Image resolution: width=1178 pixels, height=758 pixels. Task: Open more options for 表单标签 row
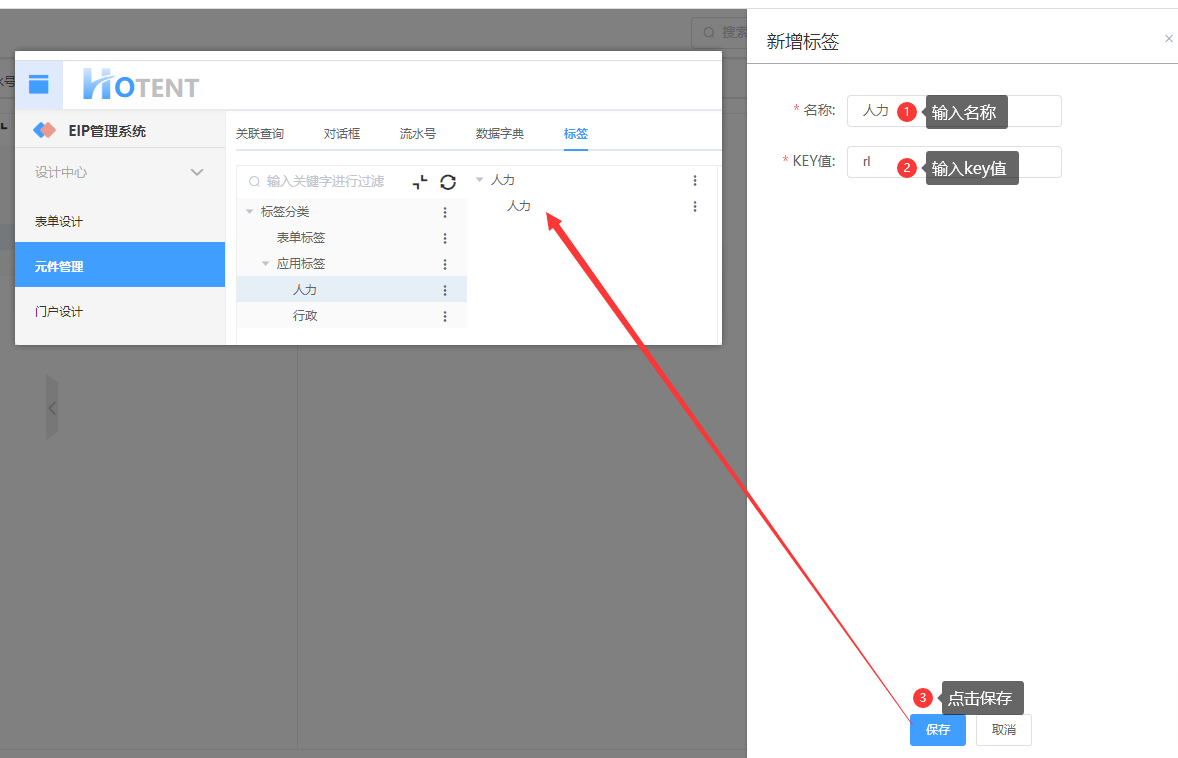click(x=445, y=238)
